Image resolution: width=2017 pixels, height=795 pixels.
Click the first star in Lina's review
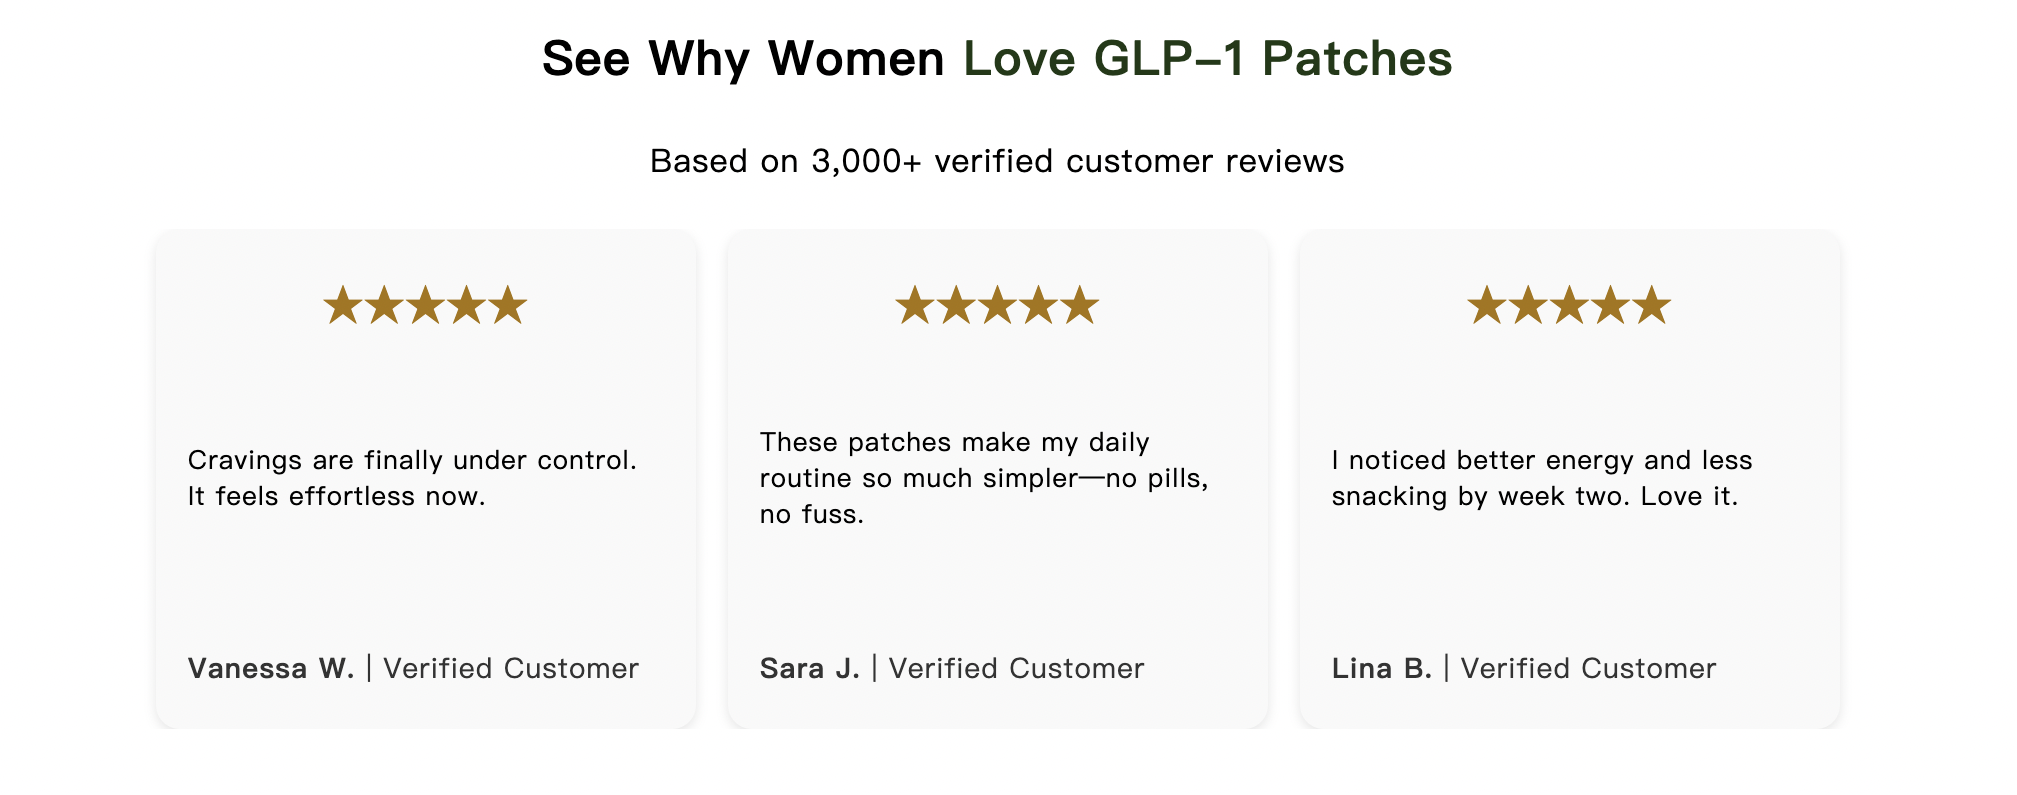(x=1487, y=306)
